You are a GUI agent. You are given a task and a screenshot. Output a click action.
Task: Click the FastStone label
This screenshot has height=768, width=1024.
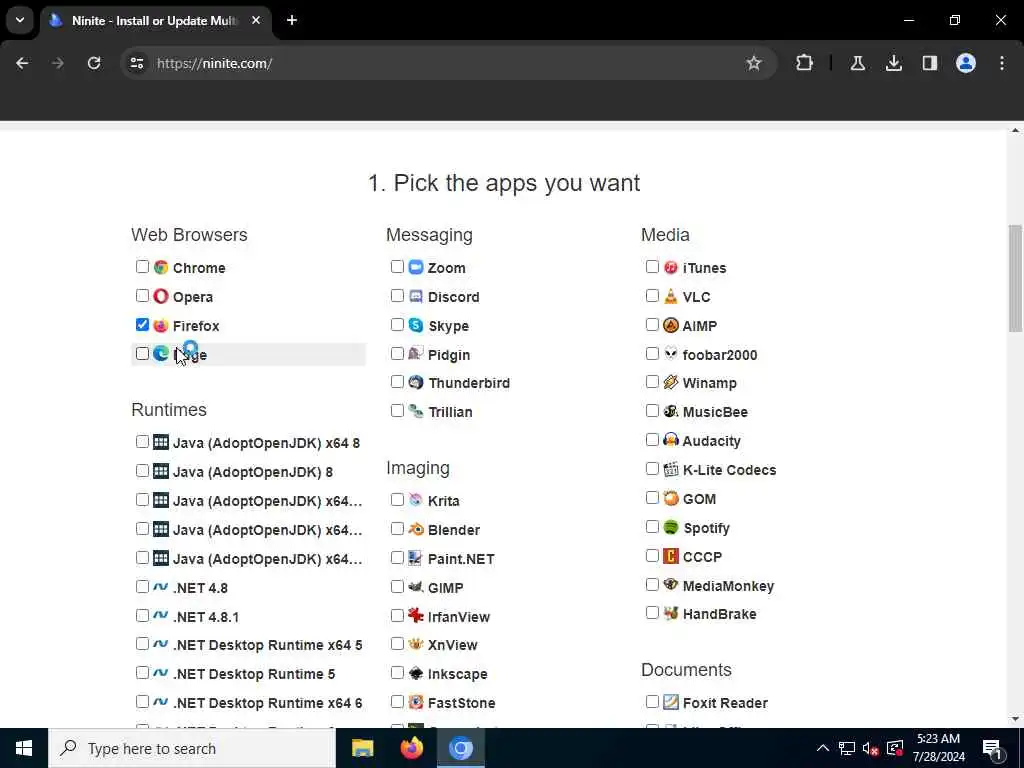[462, 703]
